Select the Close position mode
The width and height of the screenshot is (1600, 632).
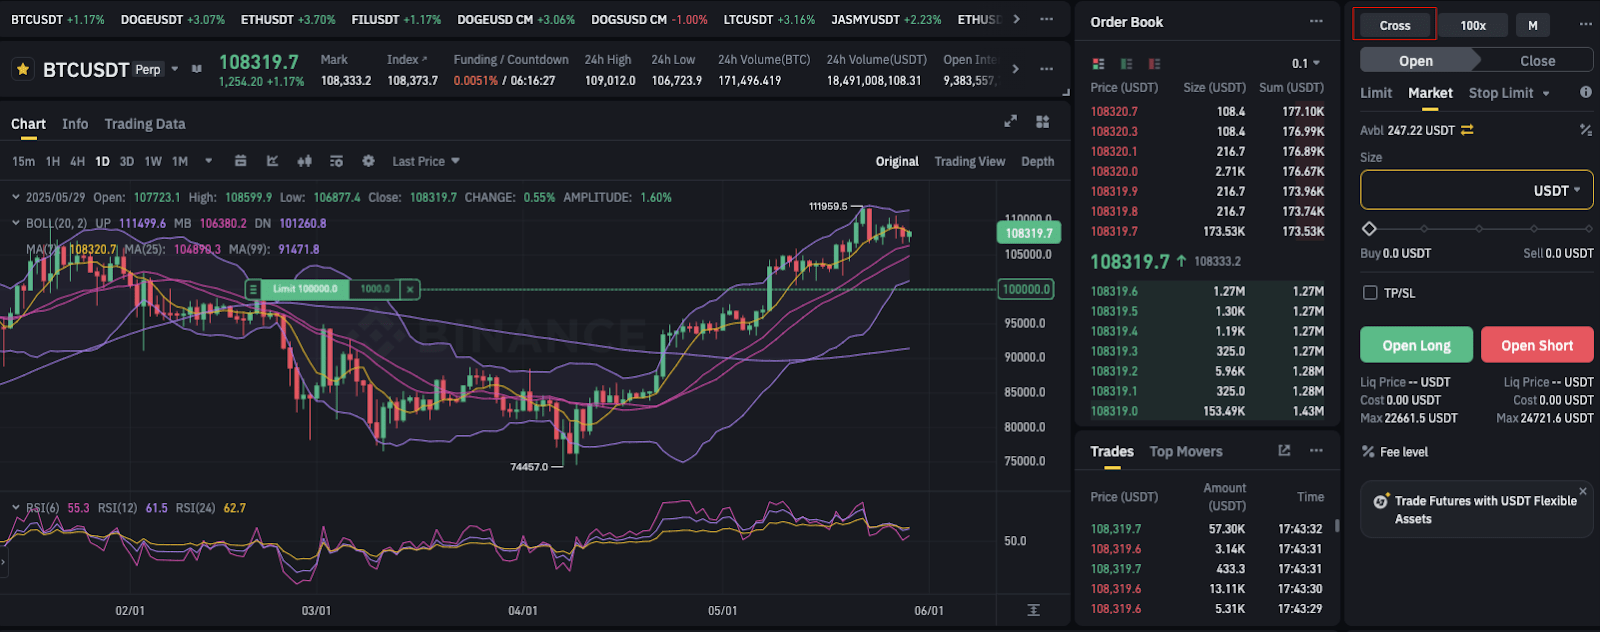pos(1537,60)
